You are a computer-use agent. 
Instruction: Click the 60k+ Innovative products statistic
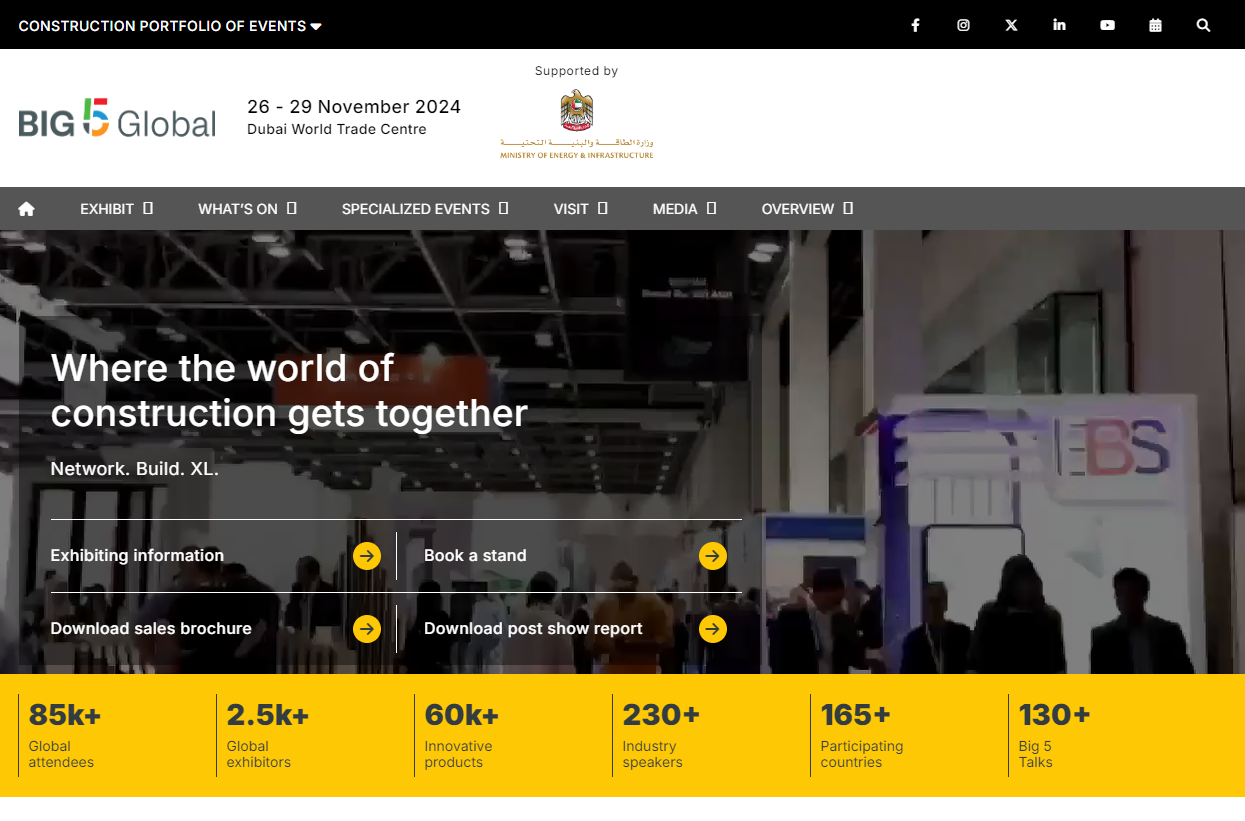[462, 735]
